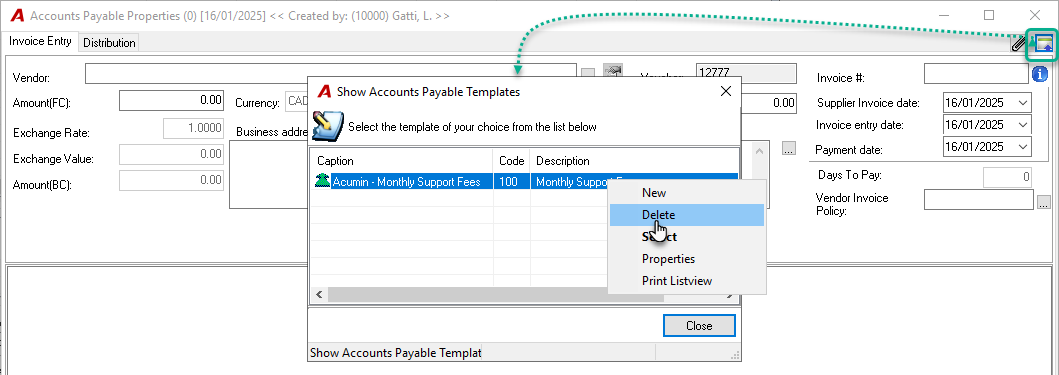Click 'Show Accounts Payable Templat' status bar text

(395, 353)
